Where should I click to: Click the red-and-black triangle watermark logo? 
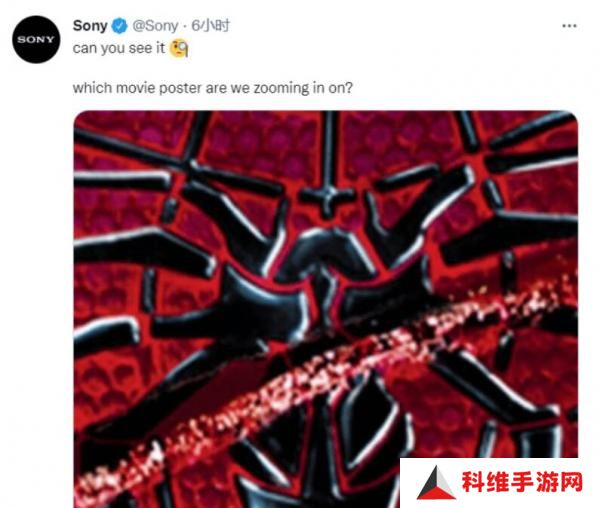[x=436, y=483]
